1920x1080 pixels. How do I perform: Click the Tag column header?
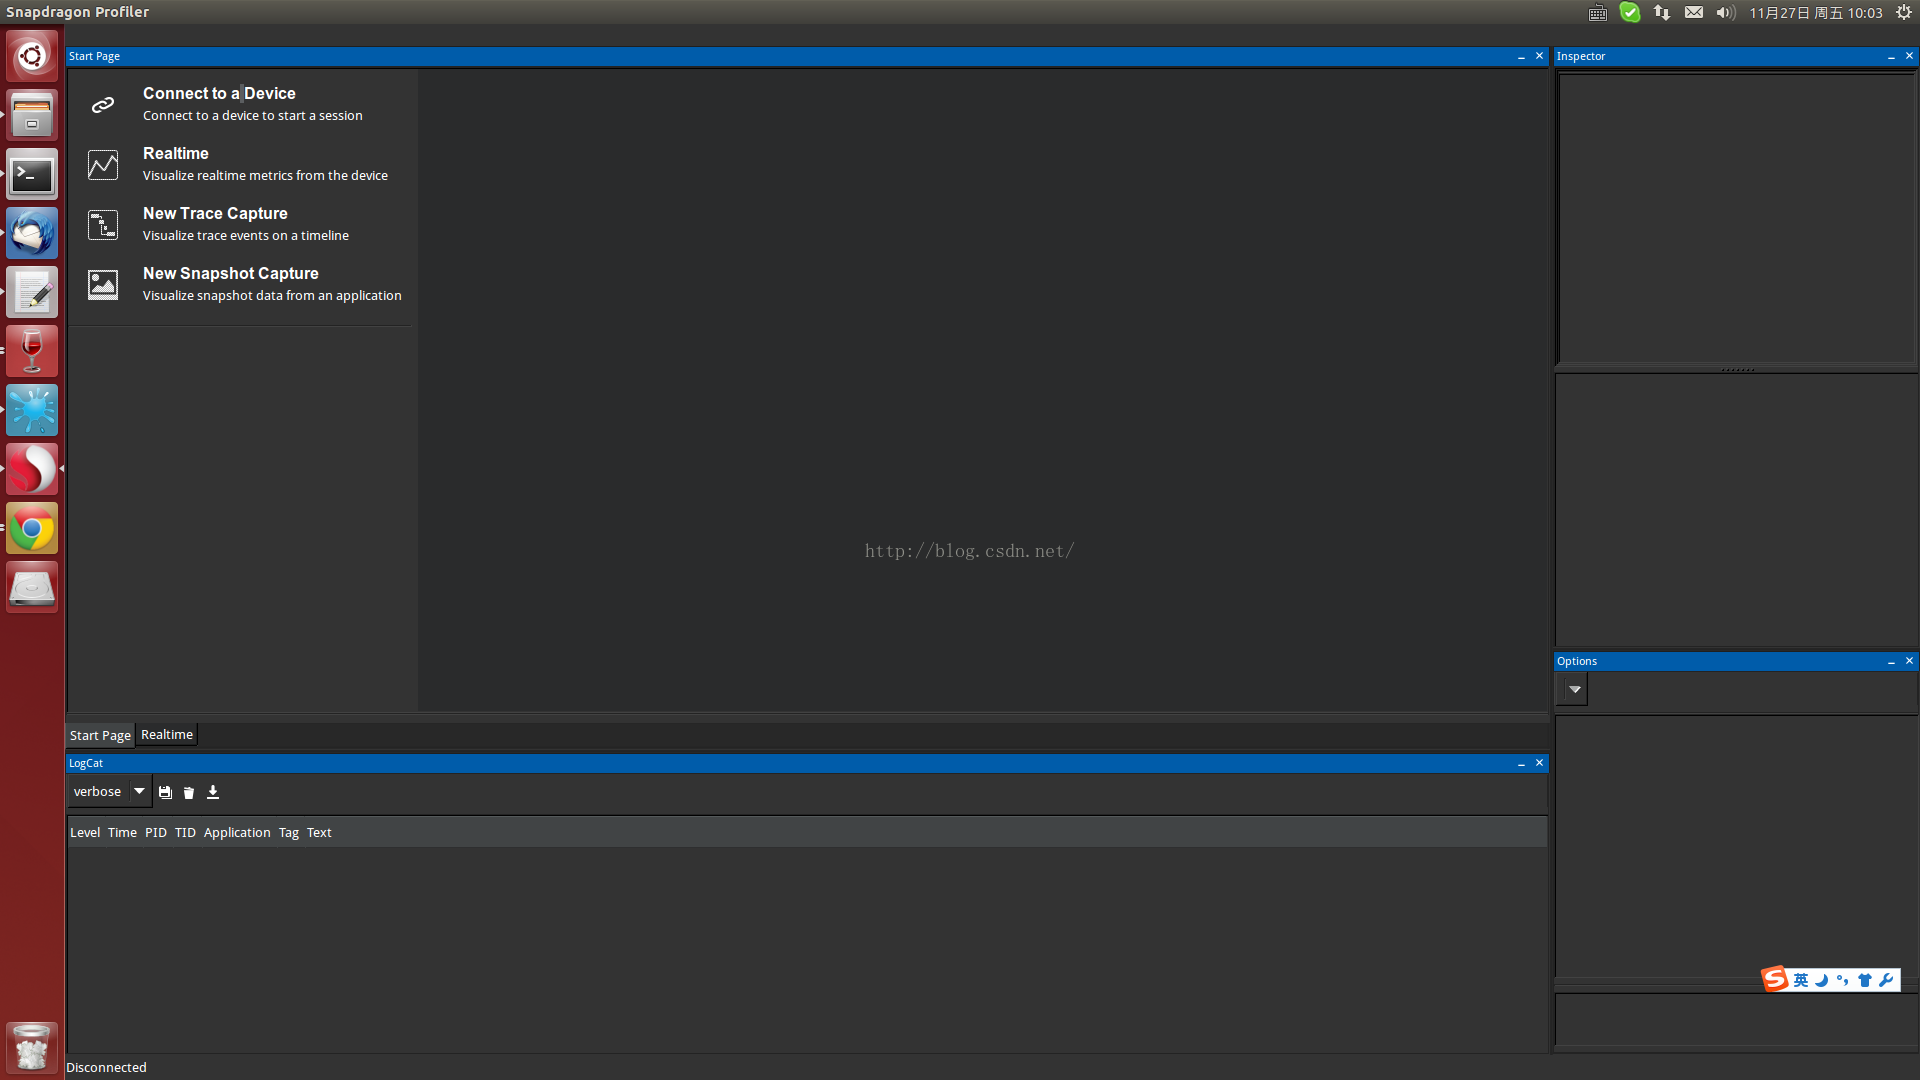tap(289, 832)
